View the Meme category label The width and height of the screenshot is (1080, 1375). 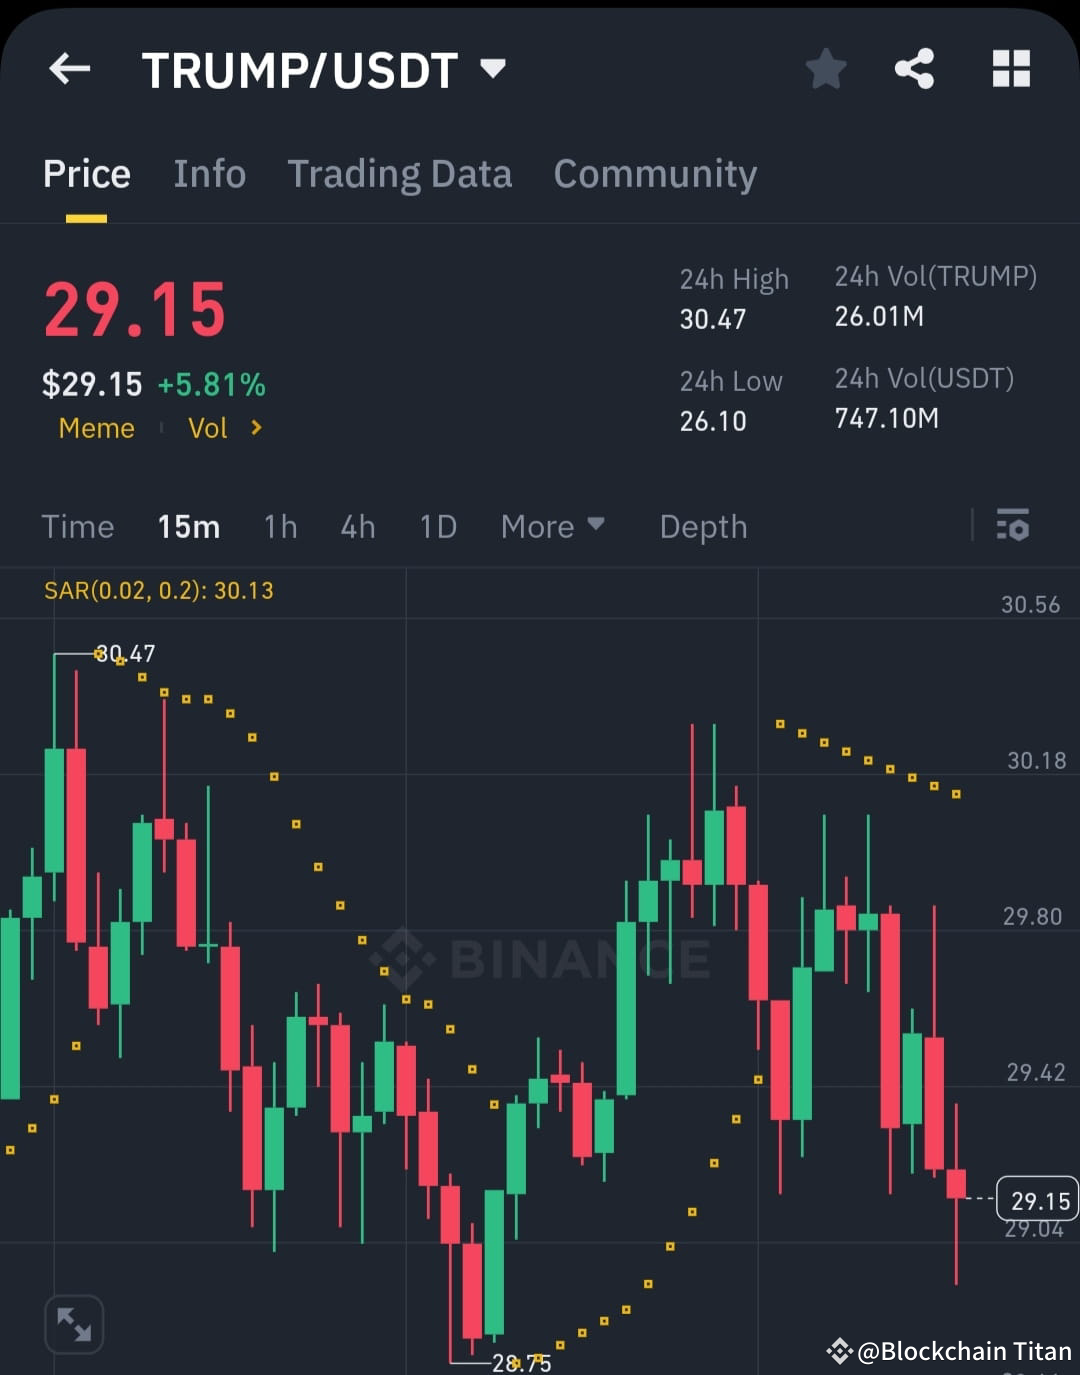[96, 428]
